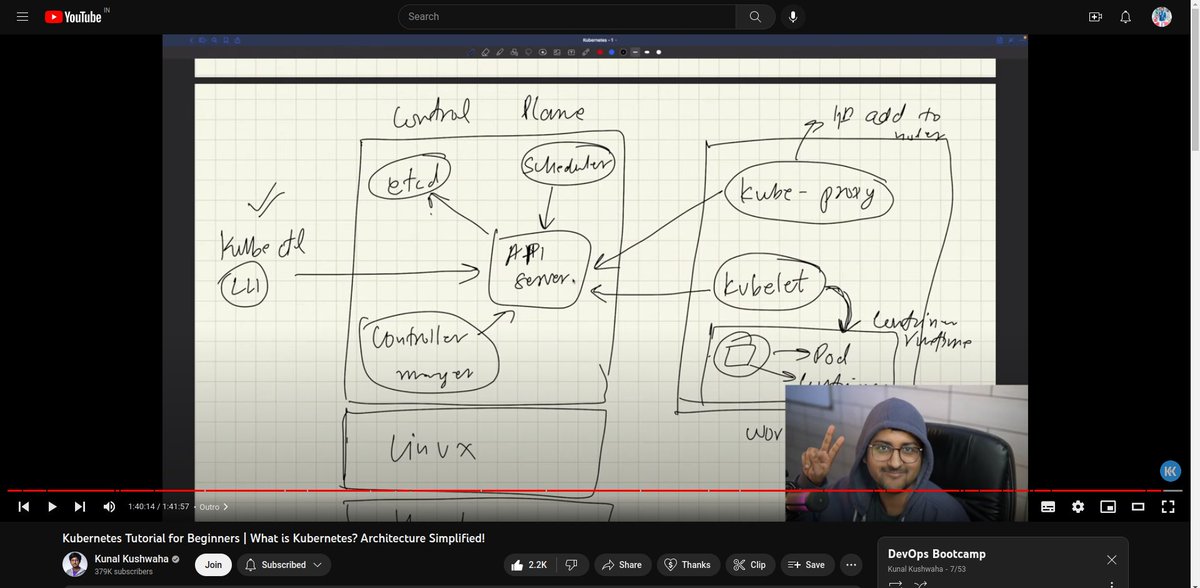Toggle theater mode view
1200x588 pixels.
(x=1138, y=507)
